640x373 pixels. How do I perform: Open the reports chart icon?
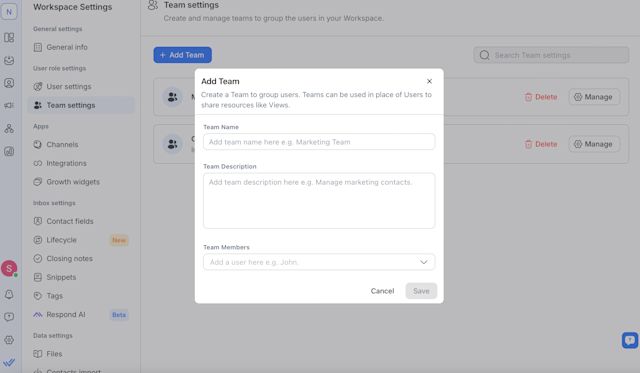[9, 151]
